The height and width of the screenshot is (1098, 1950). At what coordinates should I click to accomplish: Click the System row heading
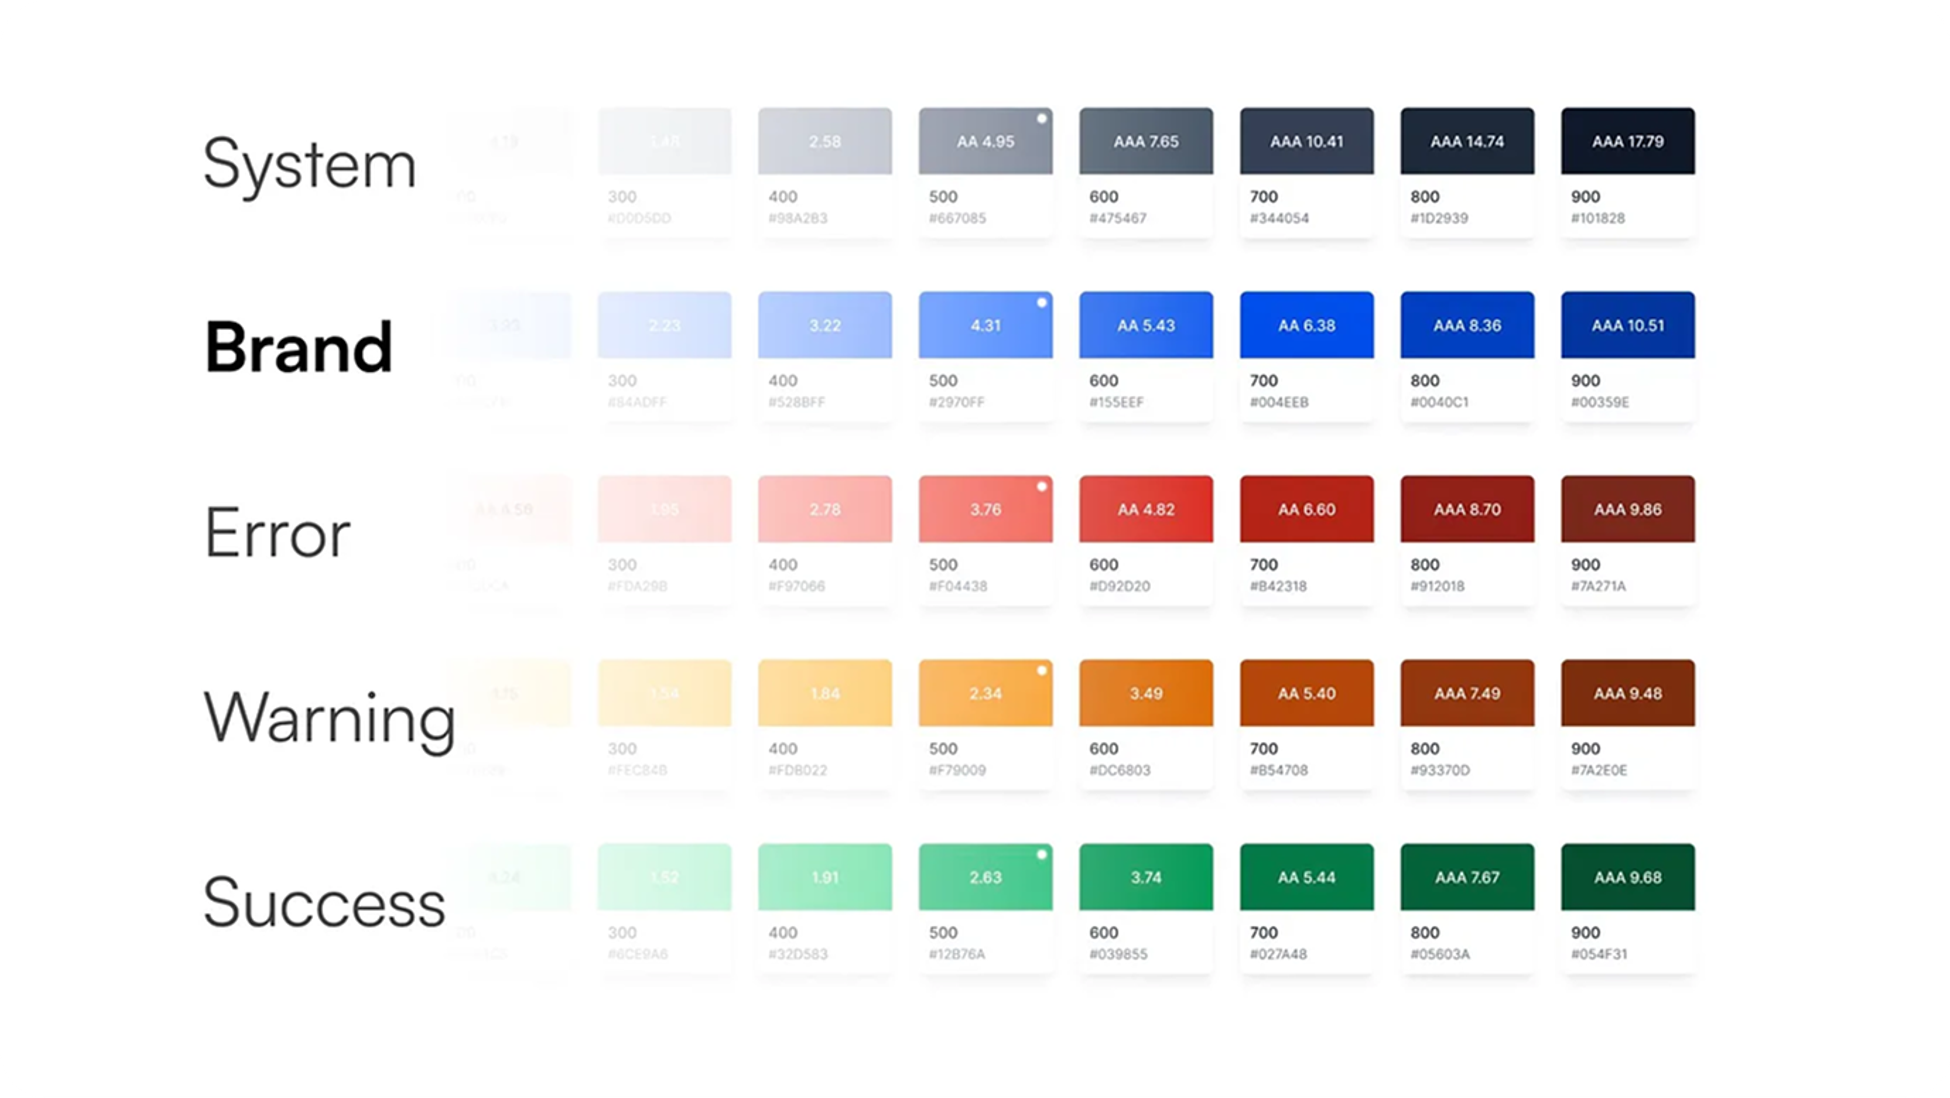point(309,165)
